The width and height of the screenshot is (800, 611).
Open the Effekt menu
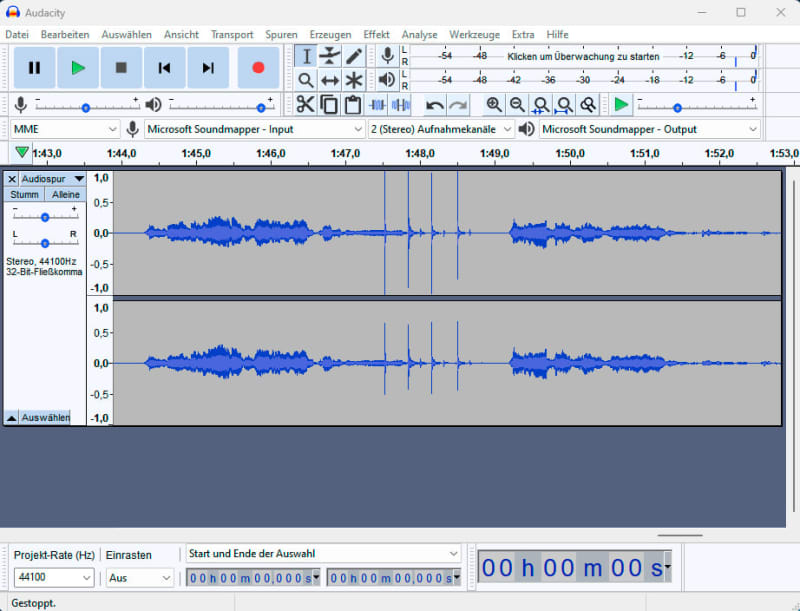pyautogui.click(x=376, y=35)
